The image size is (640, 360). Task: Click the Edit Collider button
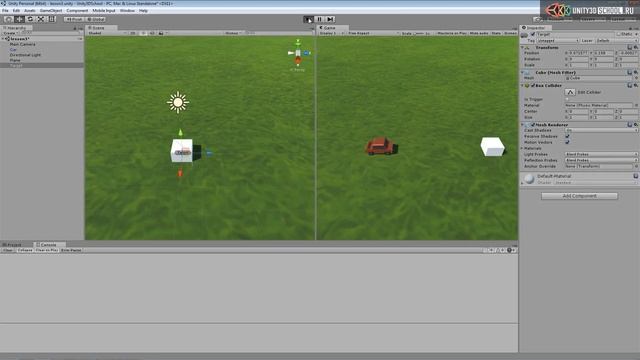coord(570,92)
